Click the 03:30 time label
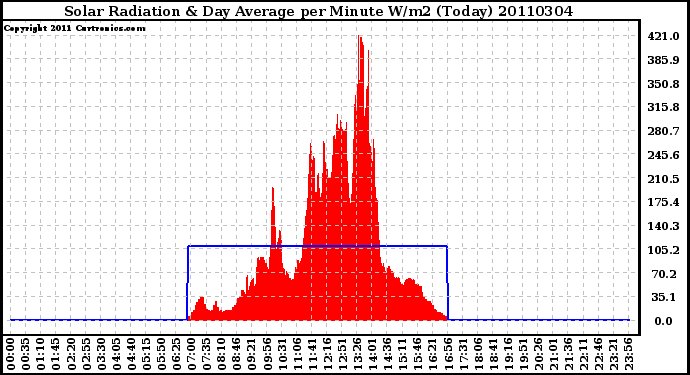Screen dimensions: 690x375 [101, 354]
